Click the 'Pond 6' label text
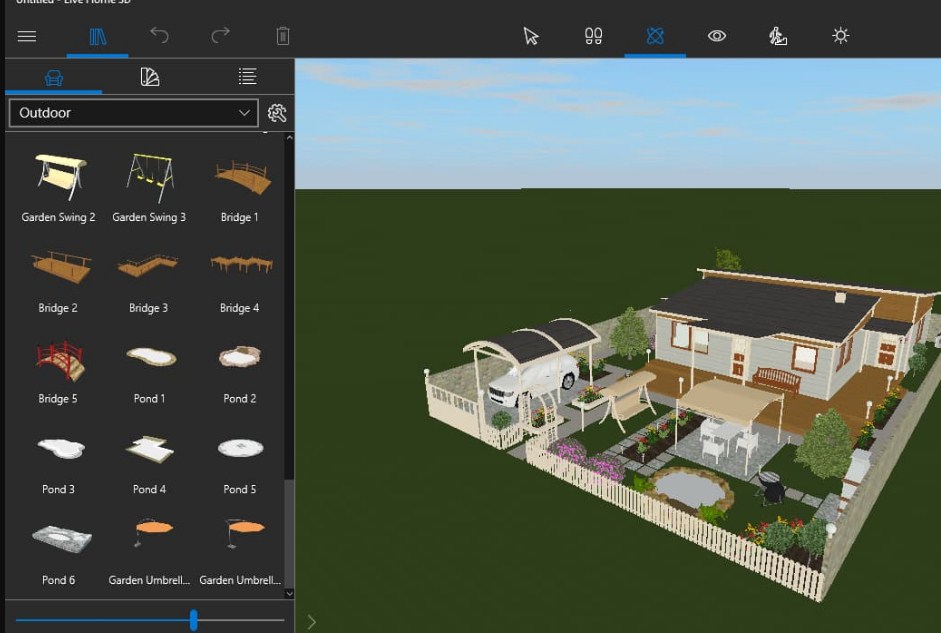941x633 pixels. click(59, 580)
